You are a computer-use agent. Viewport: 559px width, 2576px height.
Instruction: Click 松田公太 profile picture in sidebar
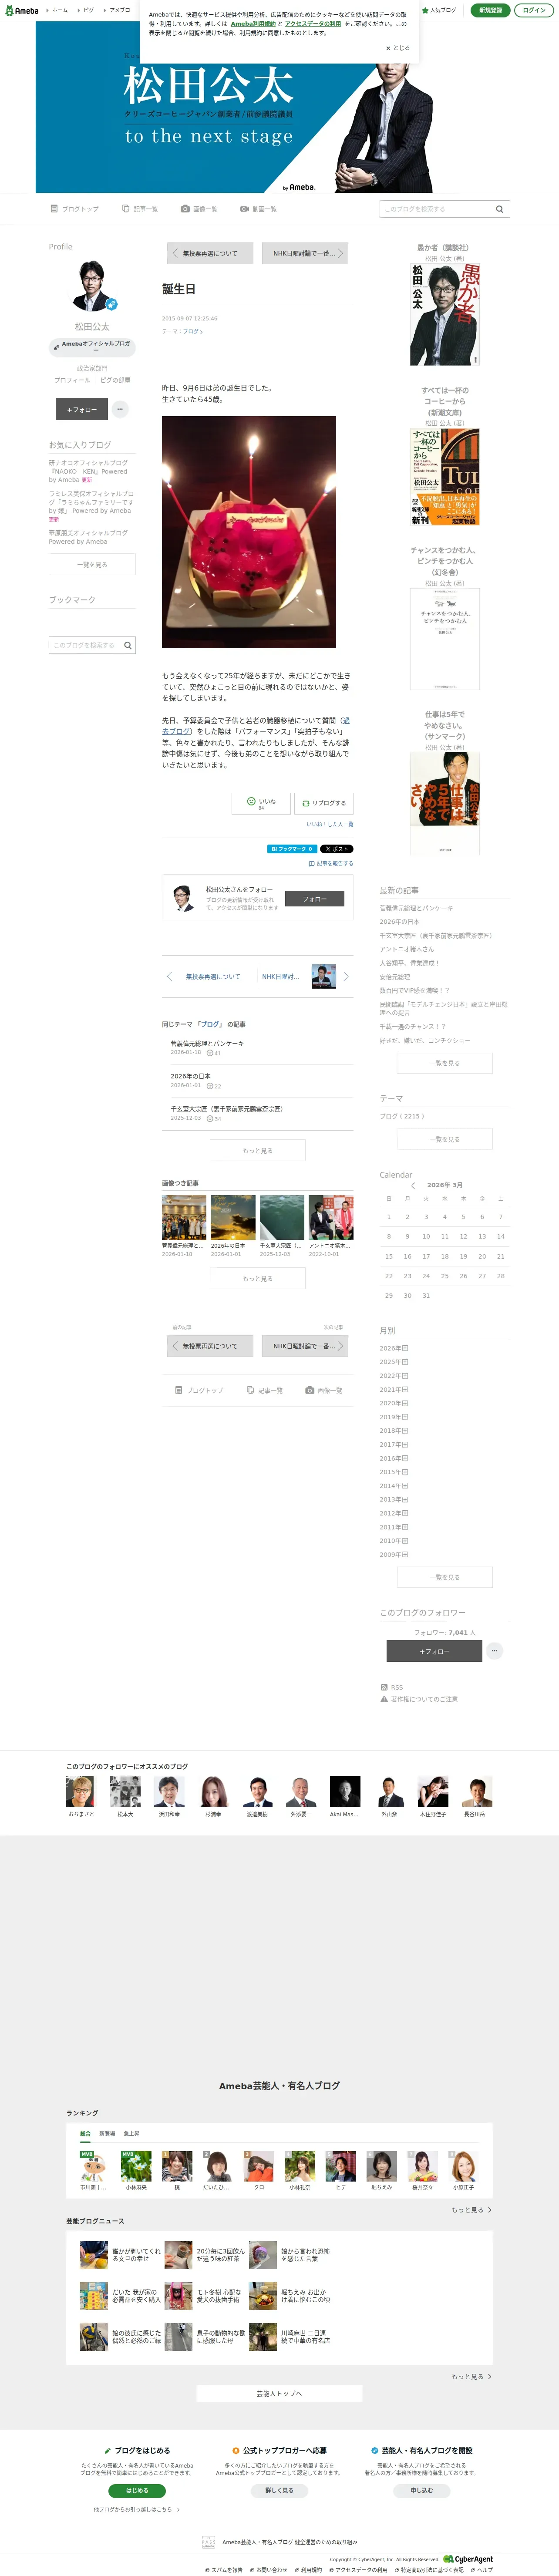[x=92, y=287]
